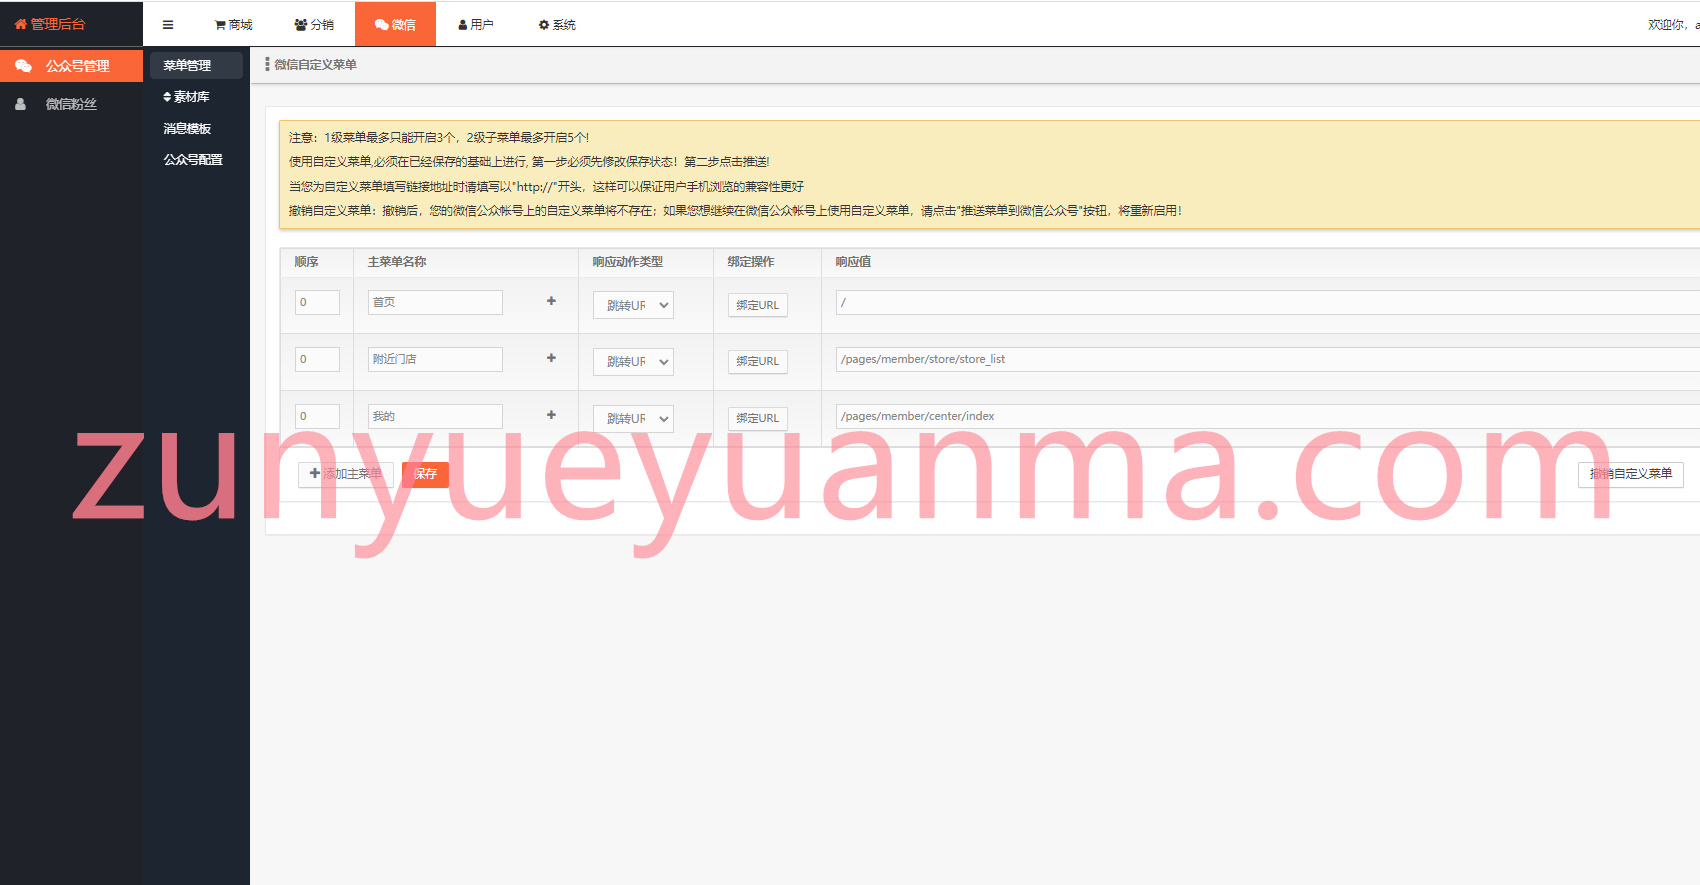This screenshot has width=1700, height=885.
Task: Click the orange 保存 button
Action: [x=425, y=475]
